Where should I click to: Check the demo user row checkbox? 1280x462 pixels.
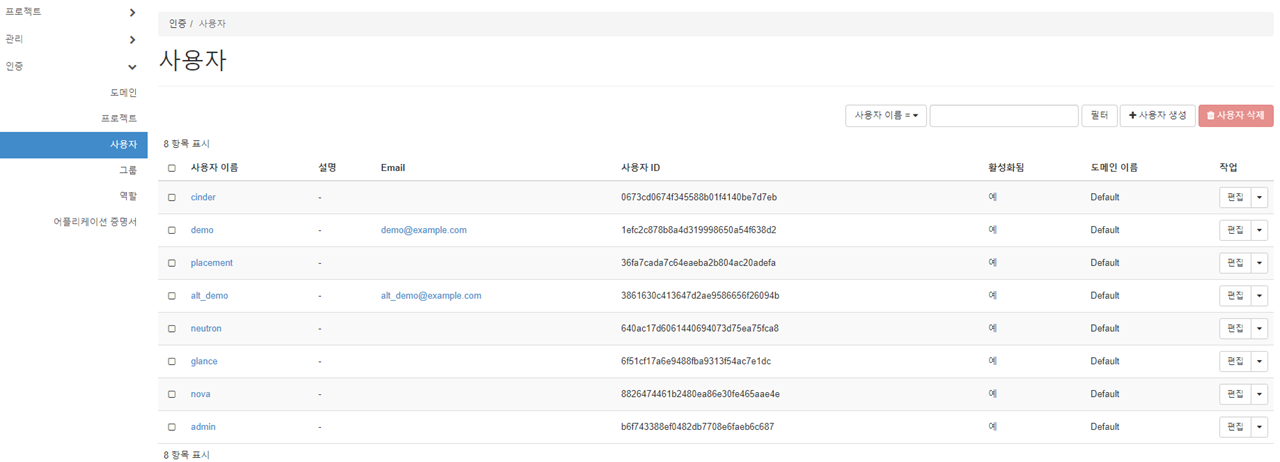click(x=172, y=230)
